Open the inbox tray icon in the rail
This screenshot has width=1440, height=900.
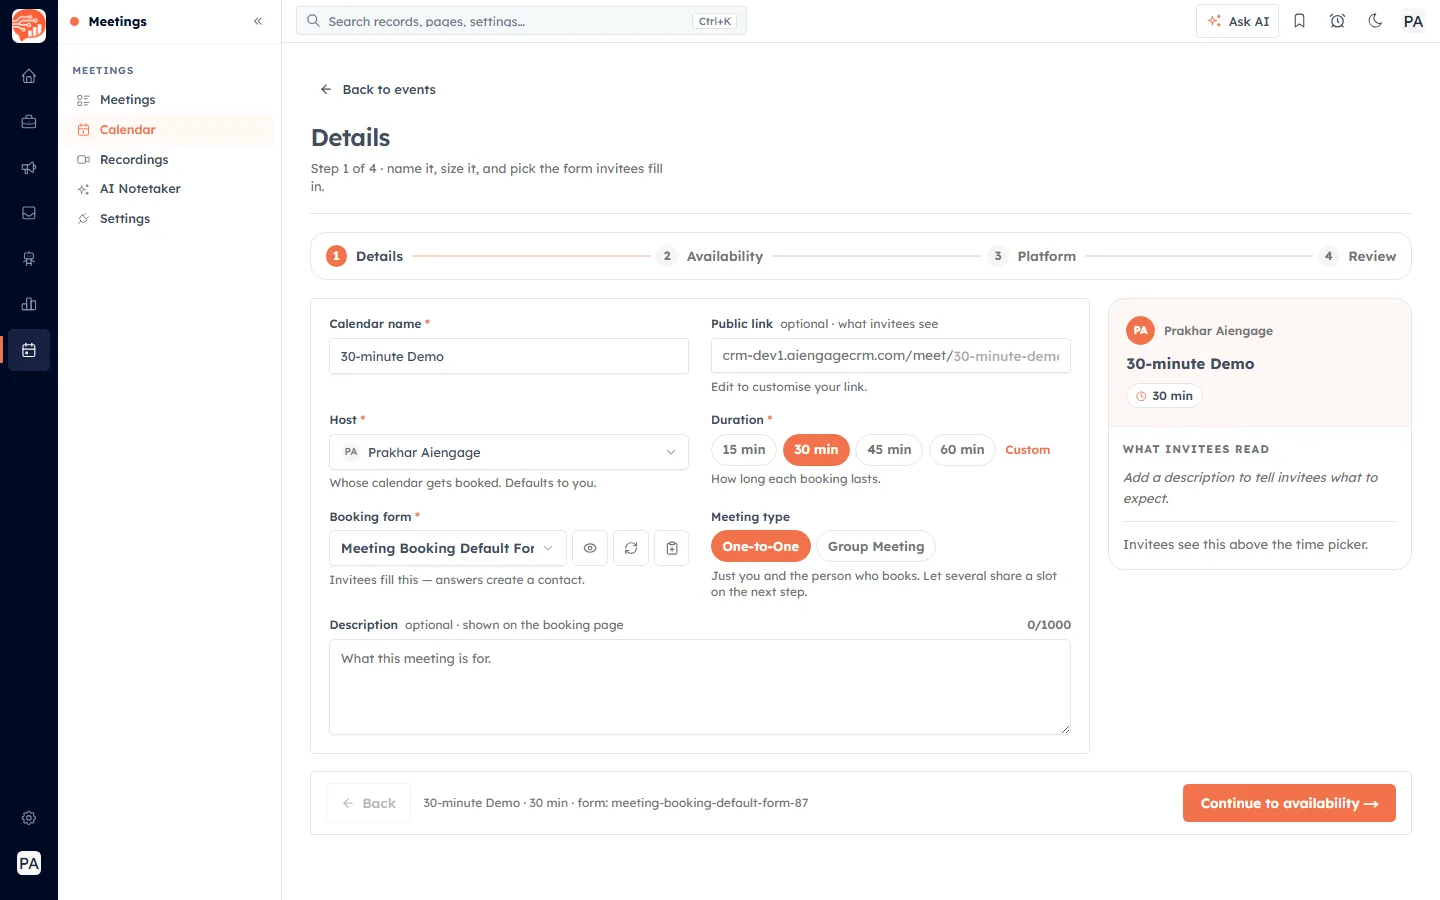coord(29,213)
